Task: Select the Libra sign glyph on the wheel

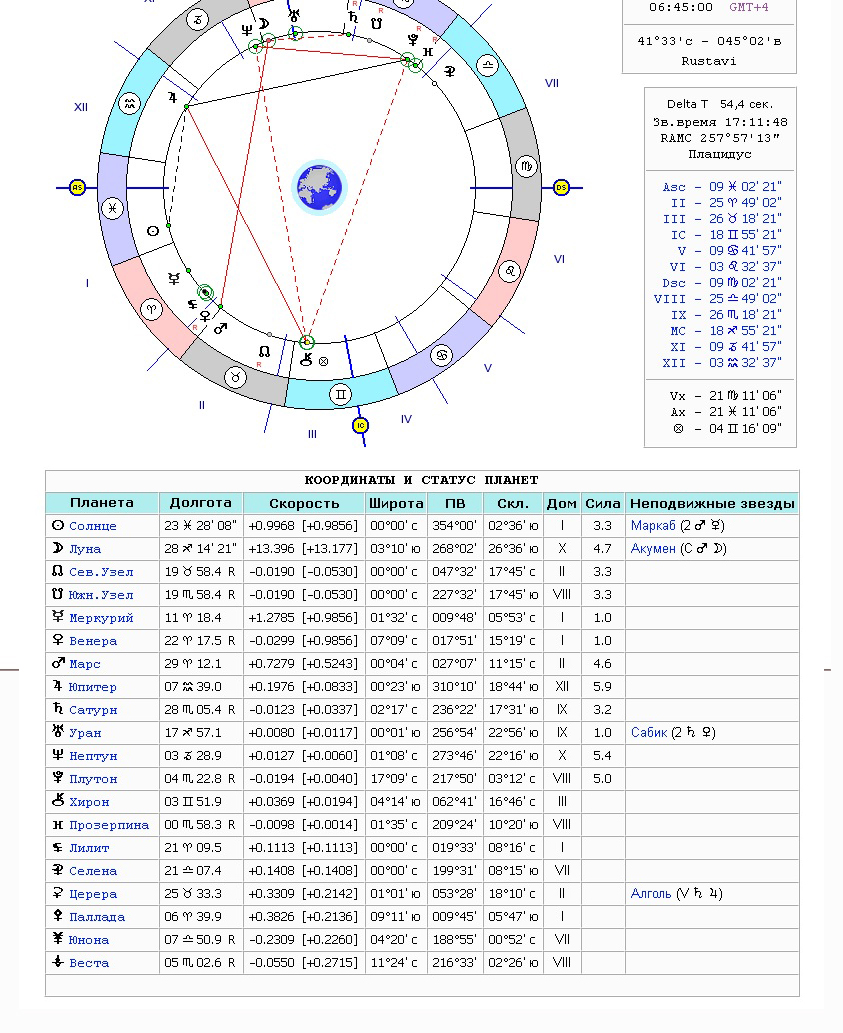Action: point(487,65)
